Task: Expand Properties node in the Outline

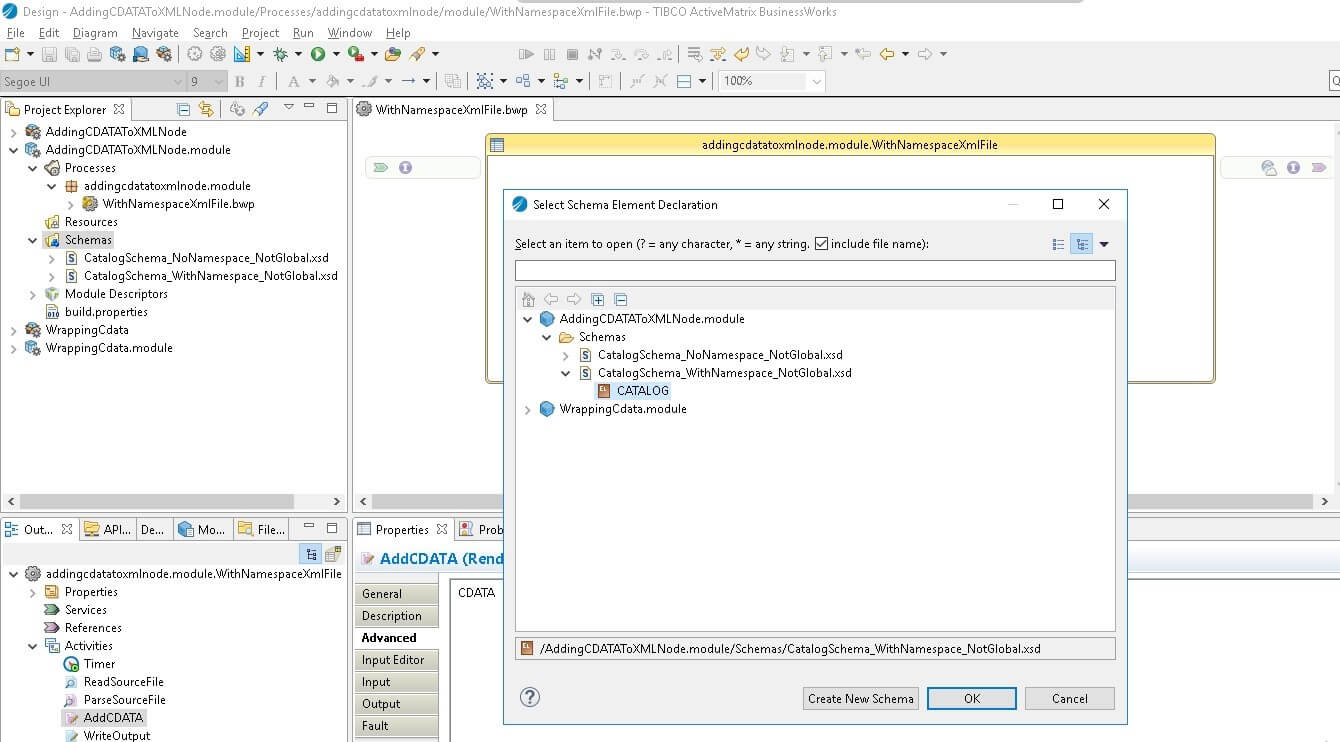Action: click(x=33, y=592)
